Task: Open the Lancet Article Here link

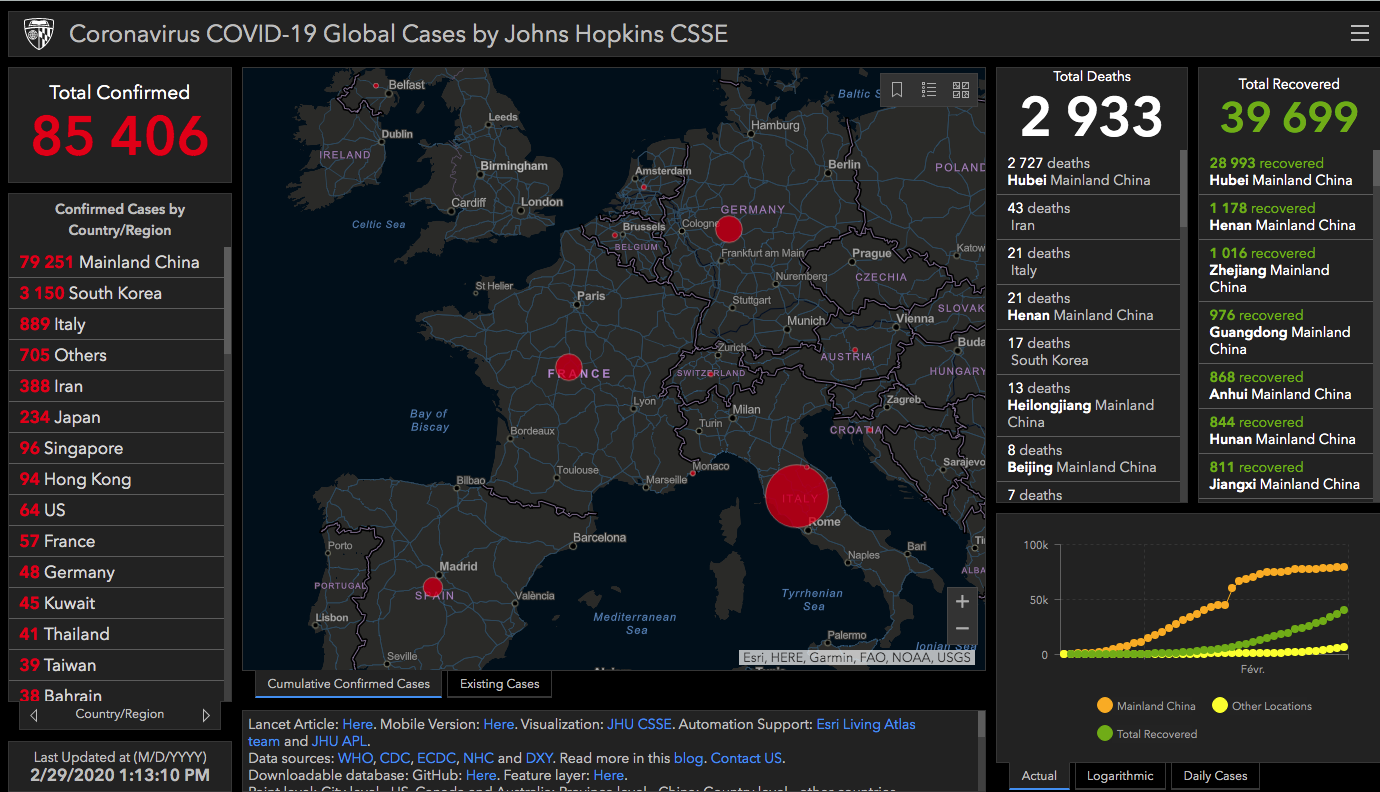Action: [357, 724]
